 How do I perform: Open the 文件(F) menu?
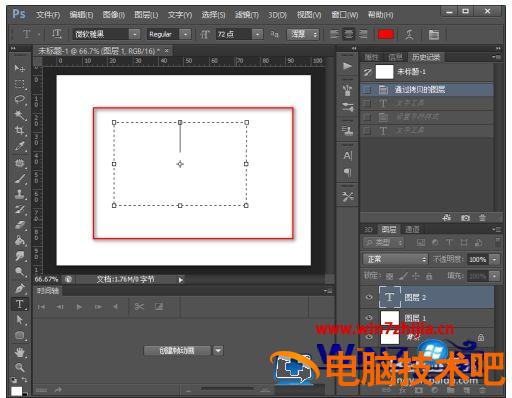pyautogui.click(x=48, y=15)
